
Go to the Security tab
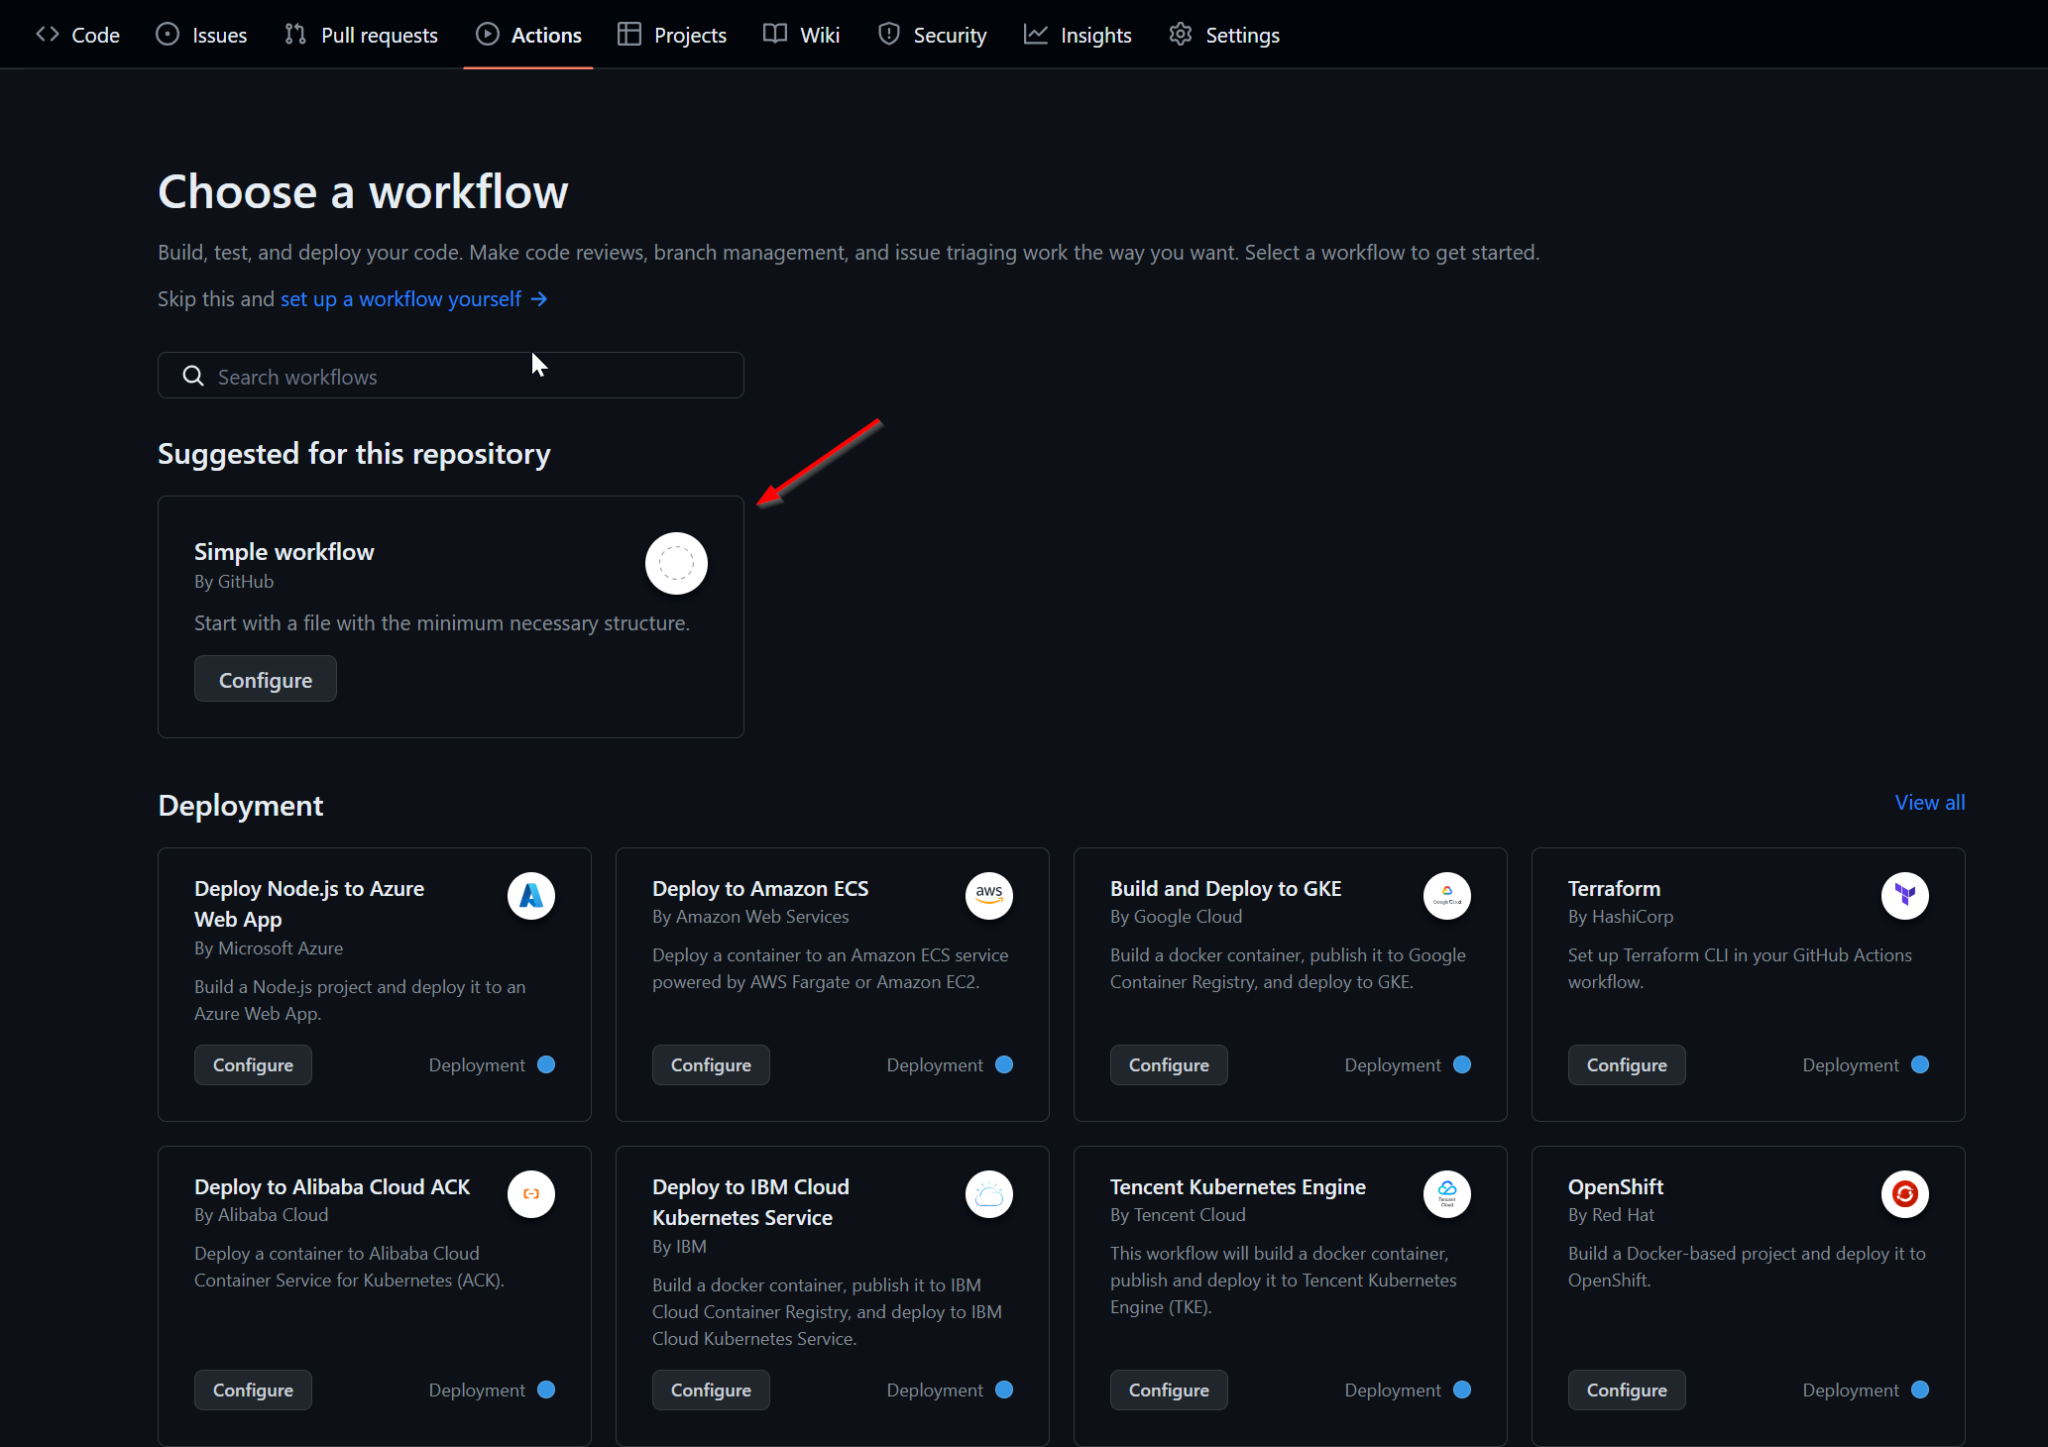coord(932,35)
